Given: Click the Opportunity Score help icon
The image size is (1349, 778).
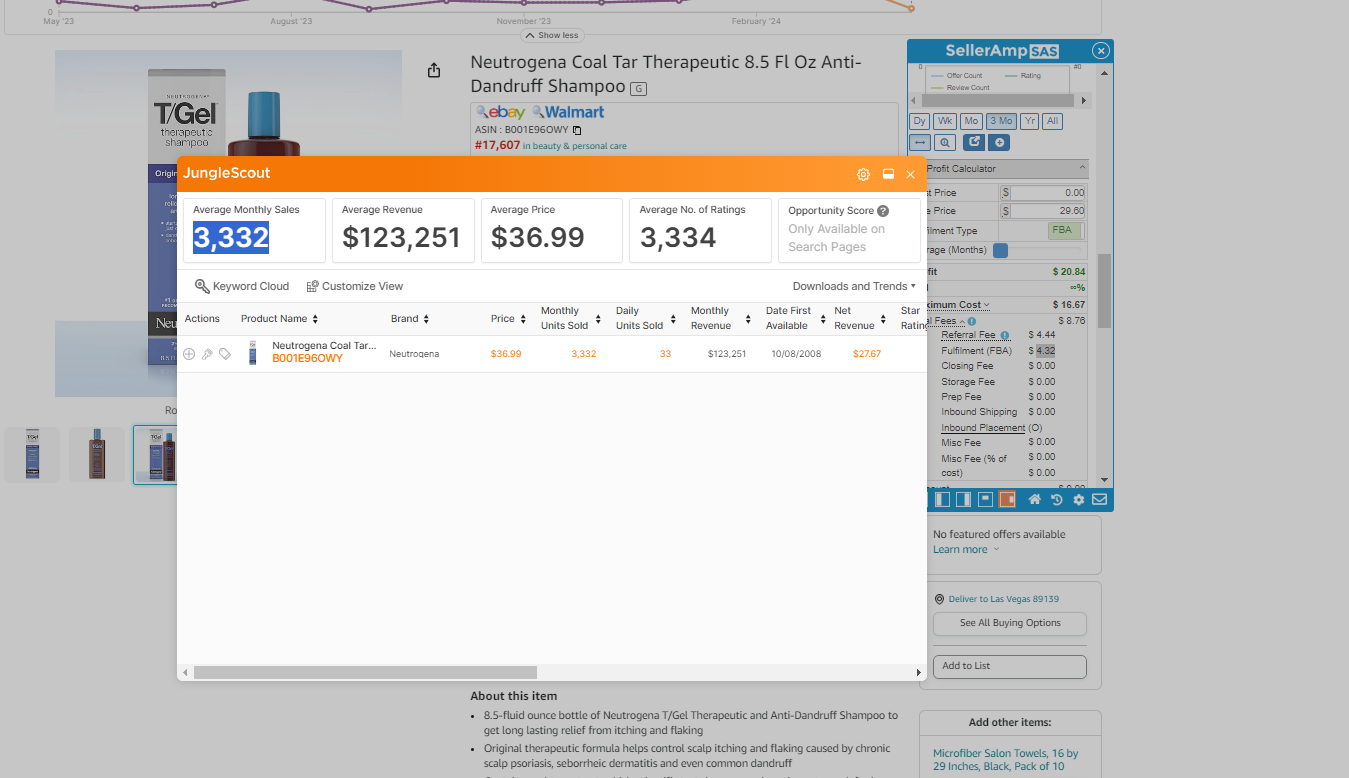Looking at the screenshot, I should pos(883,211).
